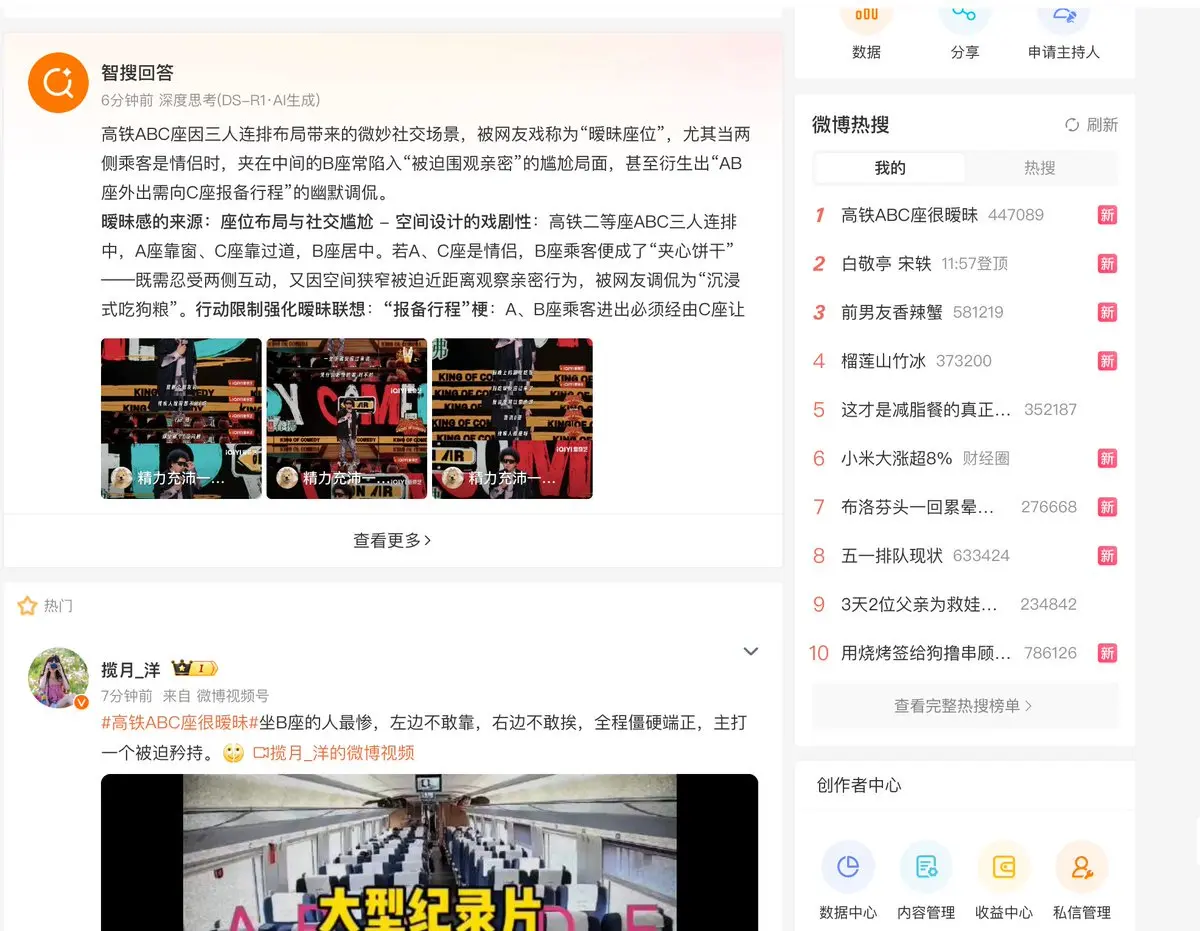This screenshot has width=1200, height=931.
Task: Expand the post options chevron for 揽月_洋
Action: [751, 652]
